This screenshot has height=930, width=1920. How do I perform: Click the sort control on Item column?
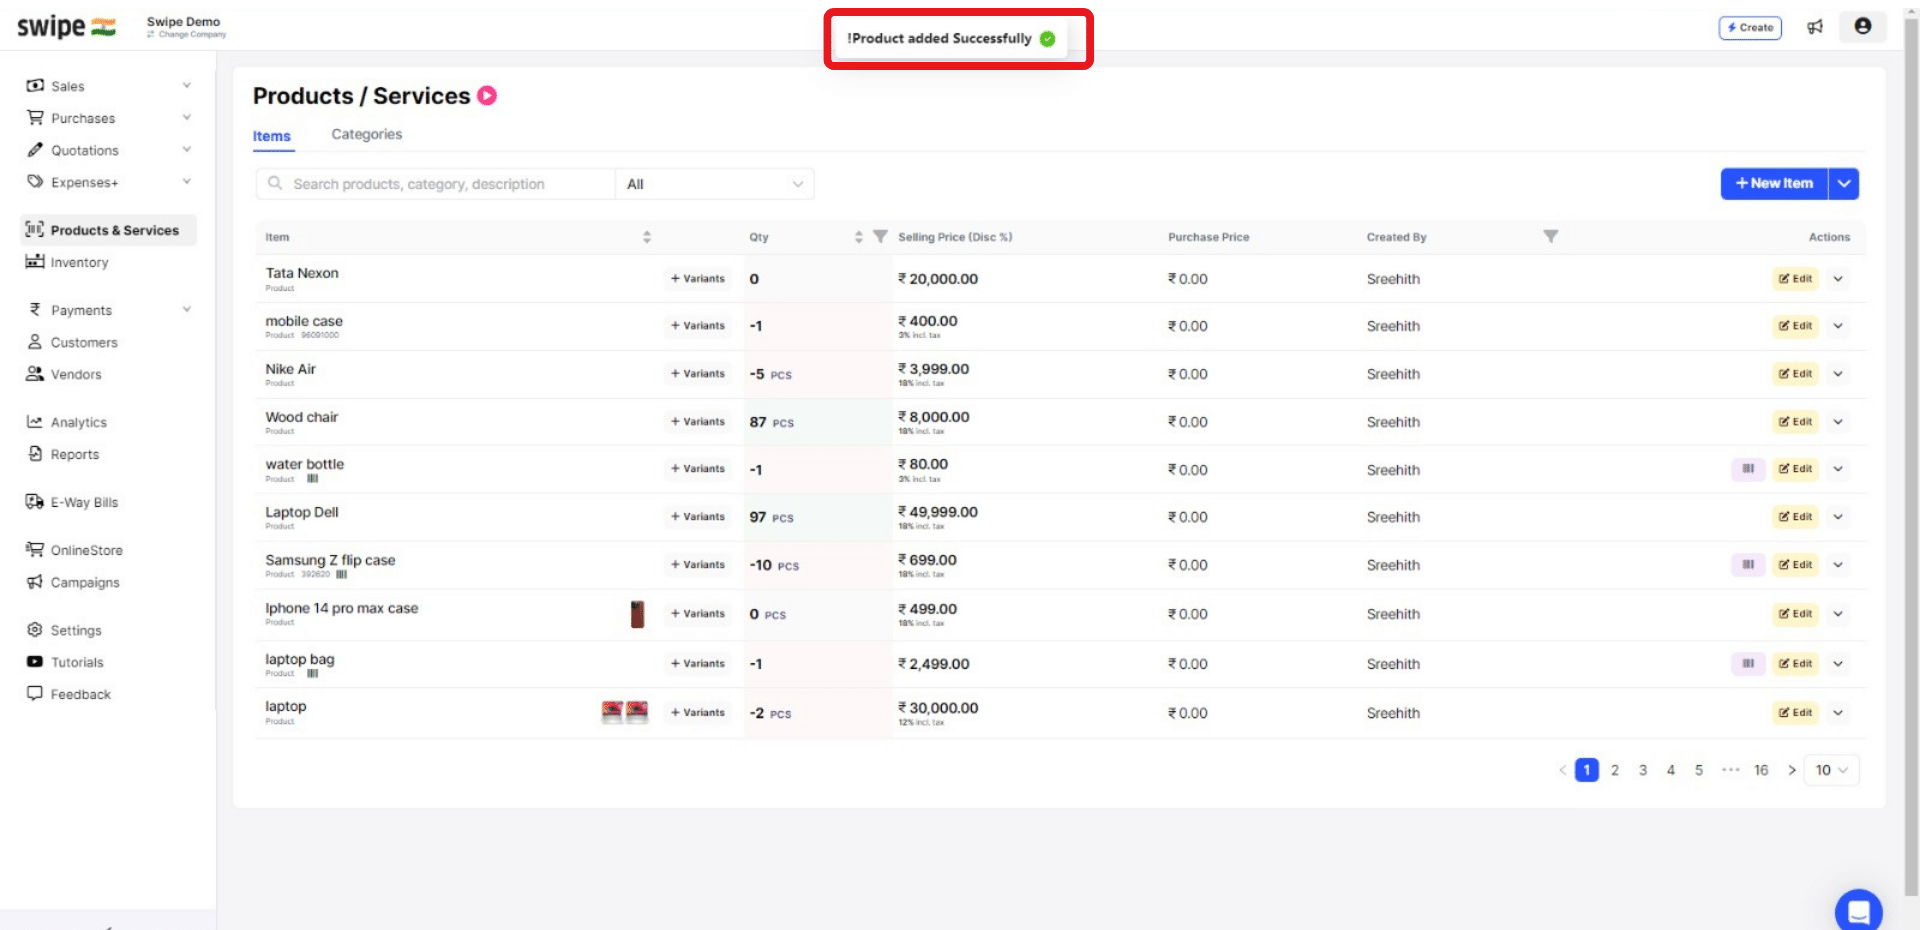[647, 237]
